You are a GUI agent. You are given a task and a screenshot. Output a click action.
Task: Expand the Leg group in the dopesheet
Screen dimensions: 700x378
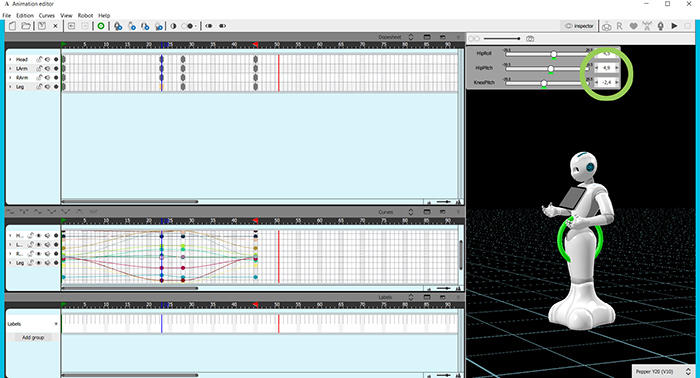click(10, 87)
